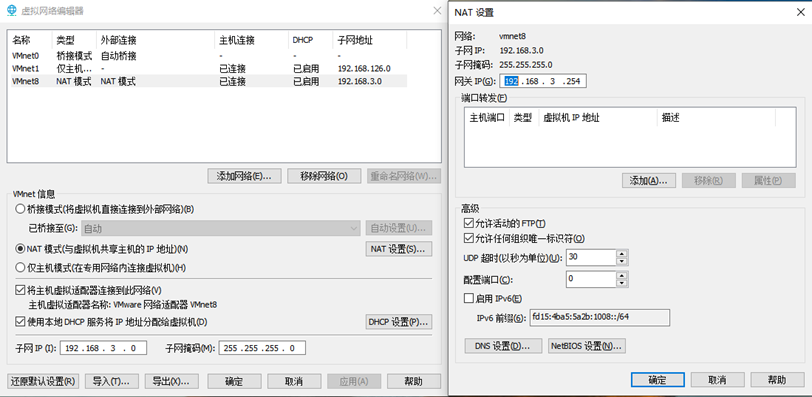Increase 配置端口 value with up arrow
The width and height of the screenshot is (812, 397).
point(622,276)
